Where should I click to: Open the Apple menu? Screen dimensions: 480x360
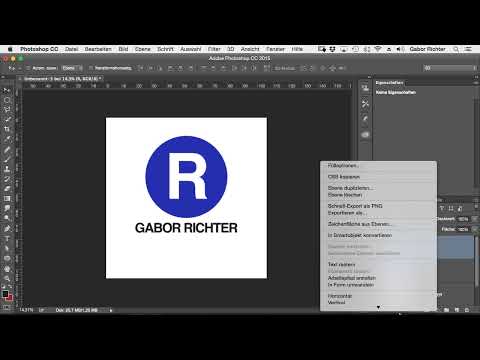coord(10,49)
